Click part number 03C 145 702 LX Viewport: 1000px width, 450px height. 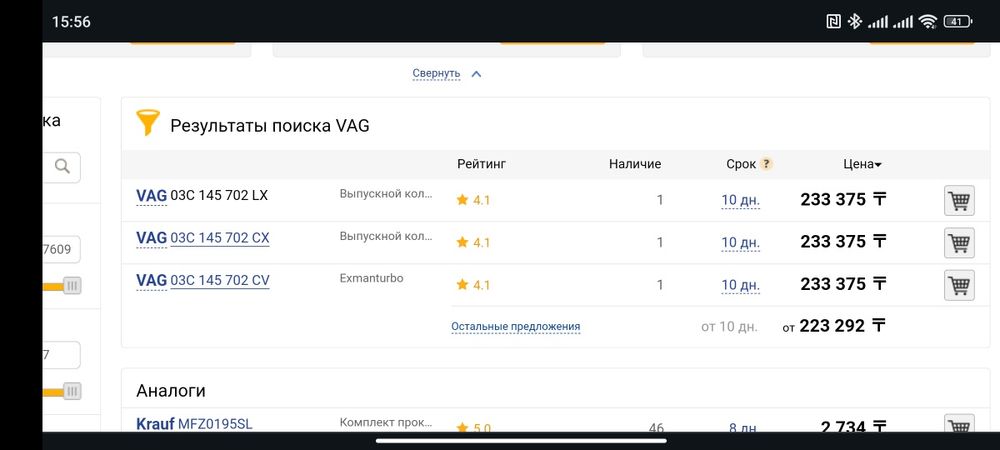[219, 196]
